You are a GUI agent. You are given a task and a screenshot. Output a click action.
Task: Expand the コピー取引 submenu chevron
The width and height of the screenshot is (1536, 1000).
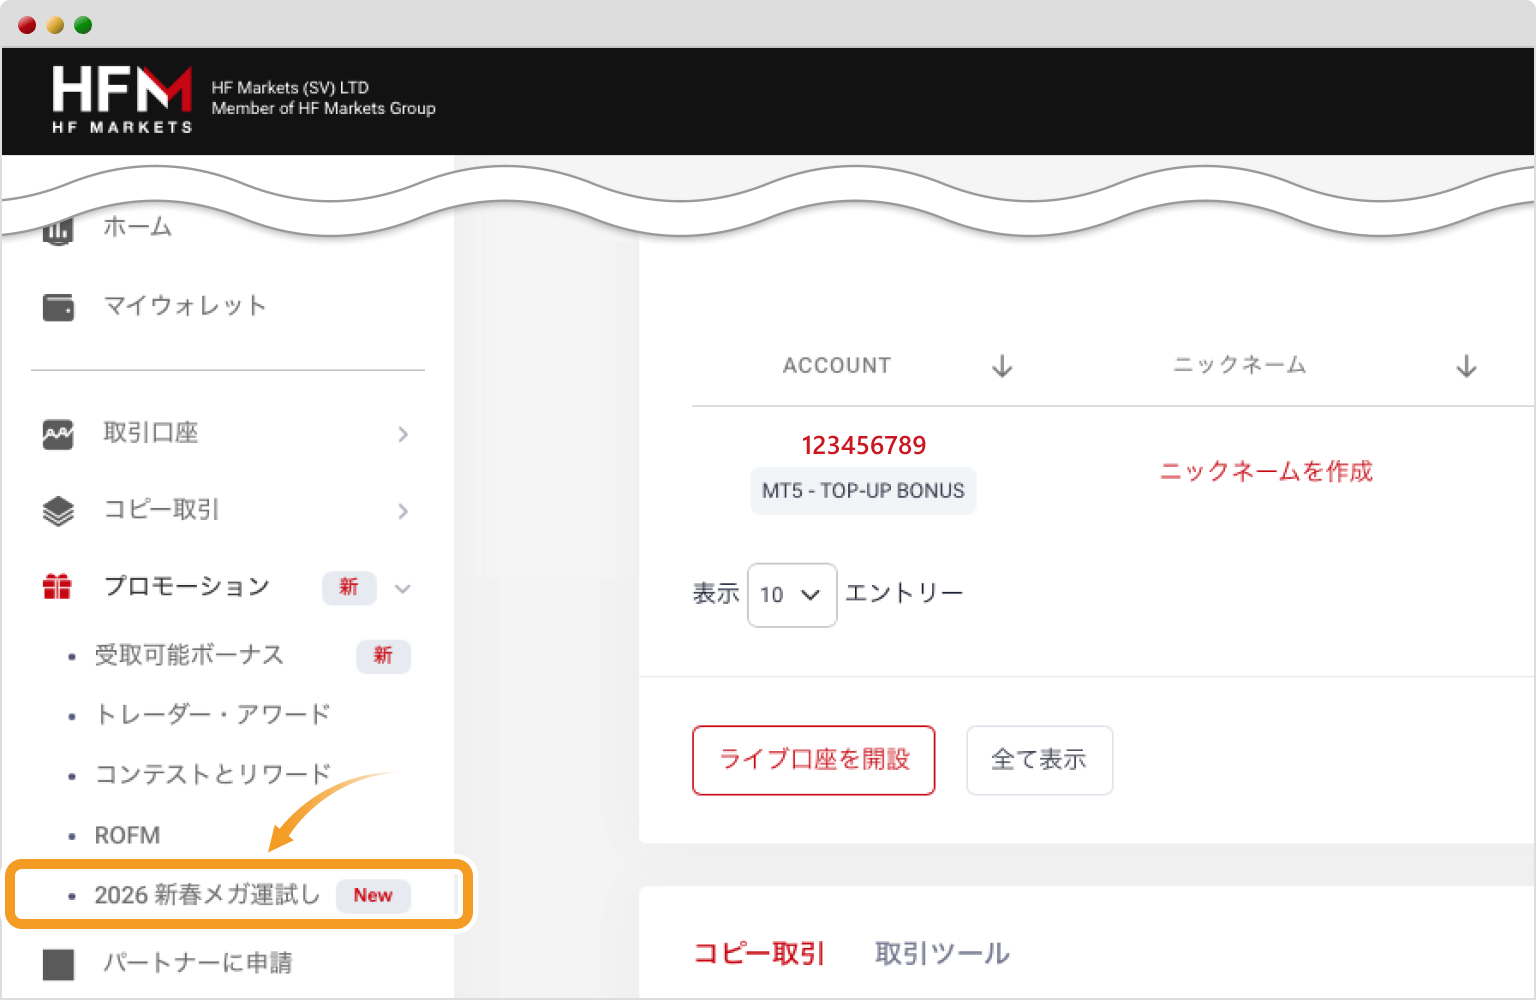point(403,511)
